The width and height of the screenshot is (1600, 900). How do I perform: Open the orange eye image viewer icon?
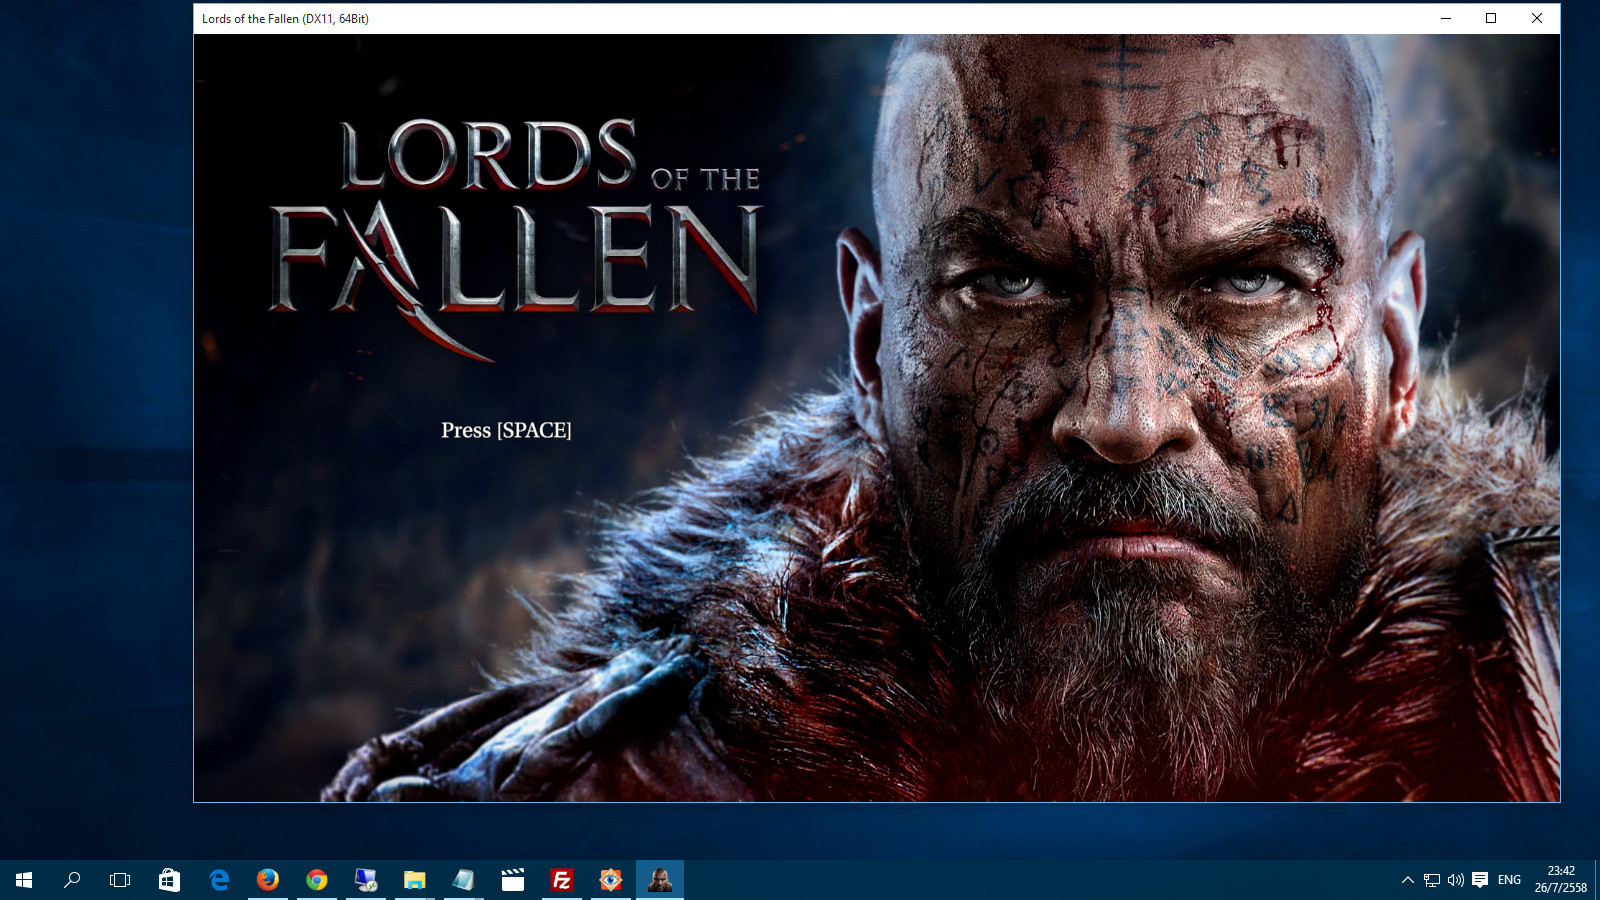[x=611, y=880]
